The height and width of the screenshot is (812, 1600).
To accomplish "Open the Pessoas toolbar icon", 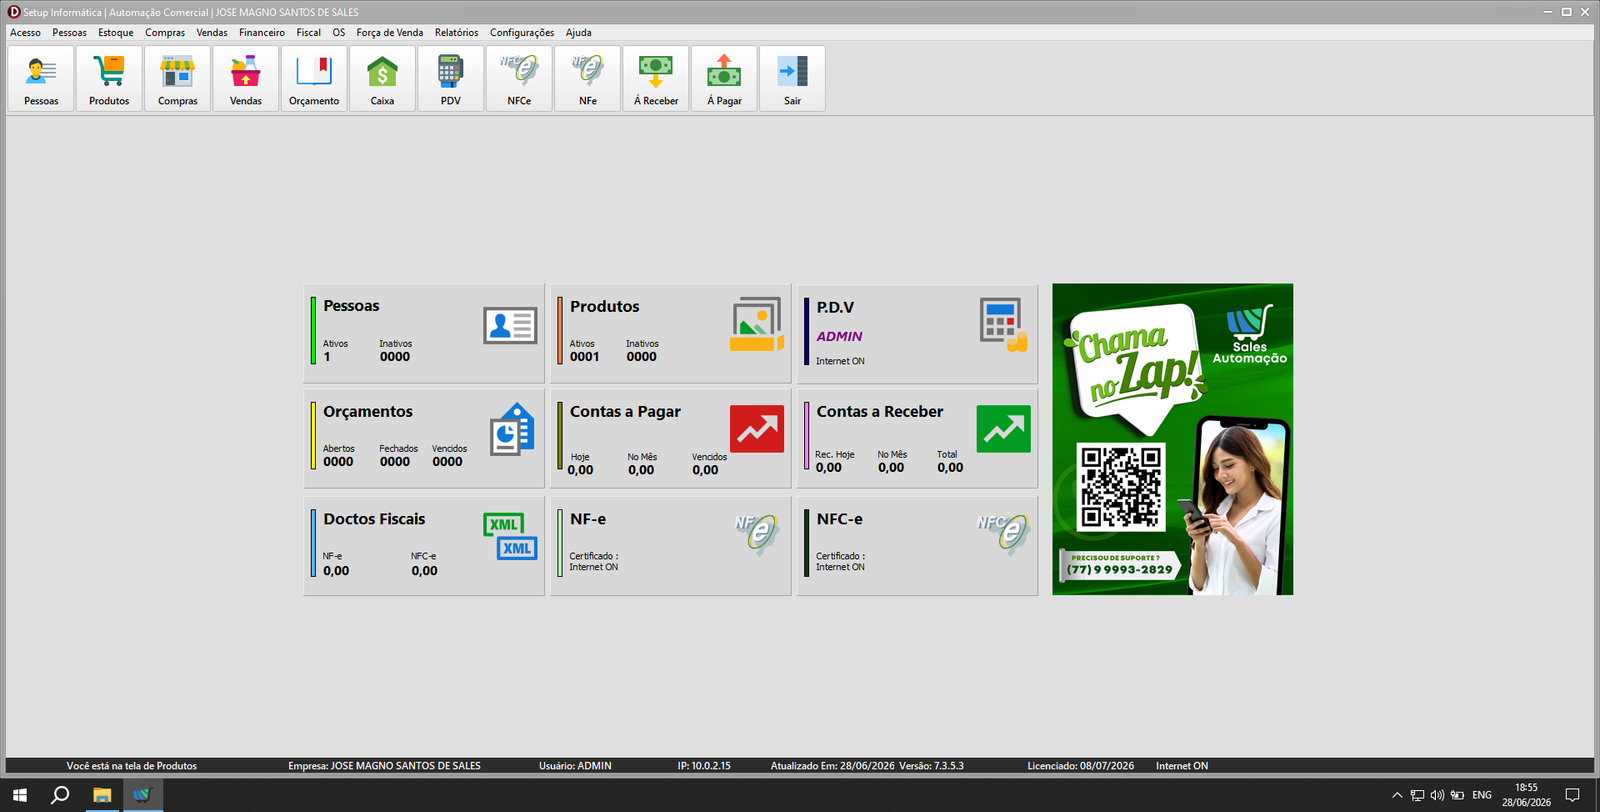I will 41,79.
